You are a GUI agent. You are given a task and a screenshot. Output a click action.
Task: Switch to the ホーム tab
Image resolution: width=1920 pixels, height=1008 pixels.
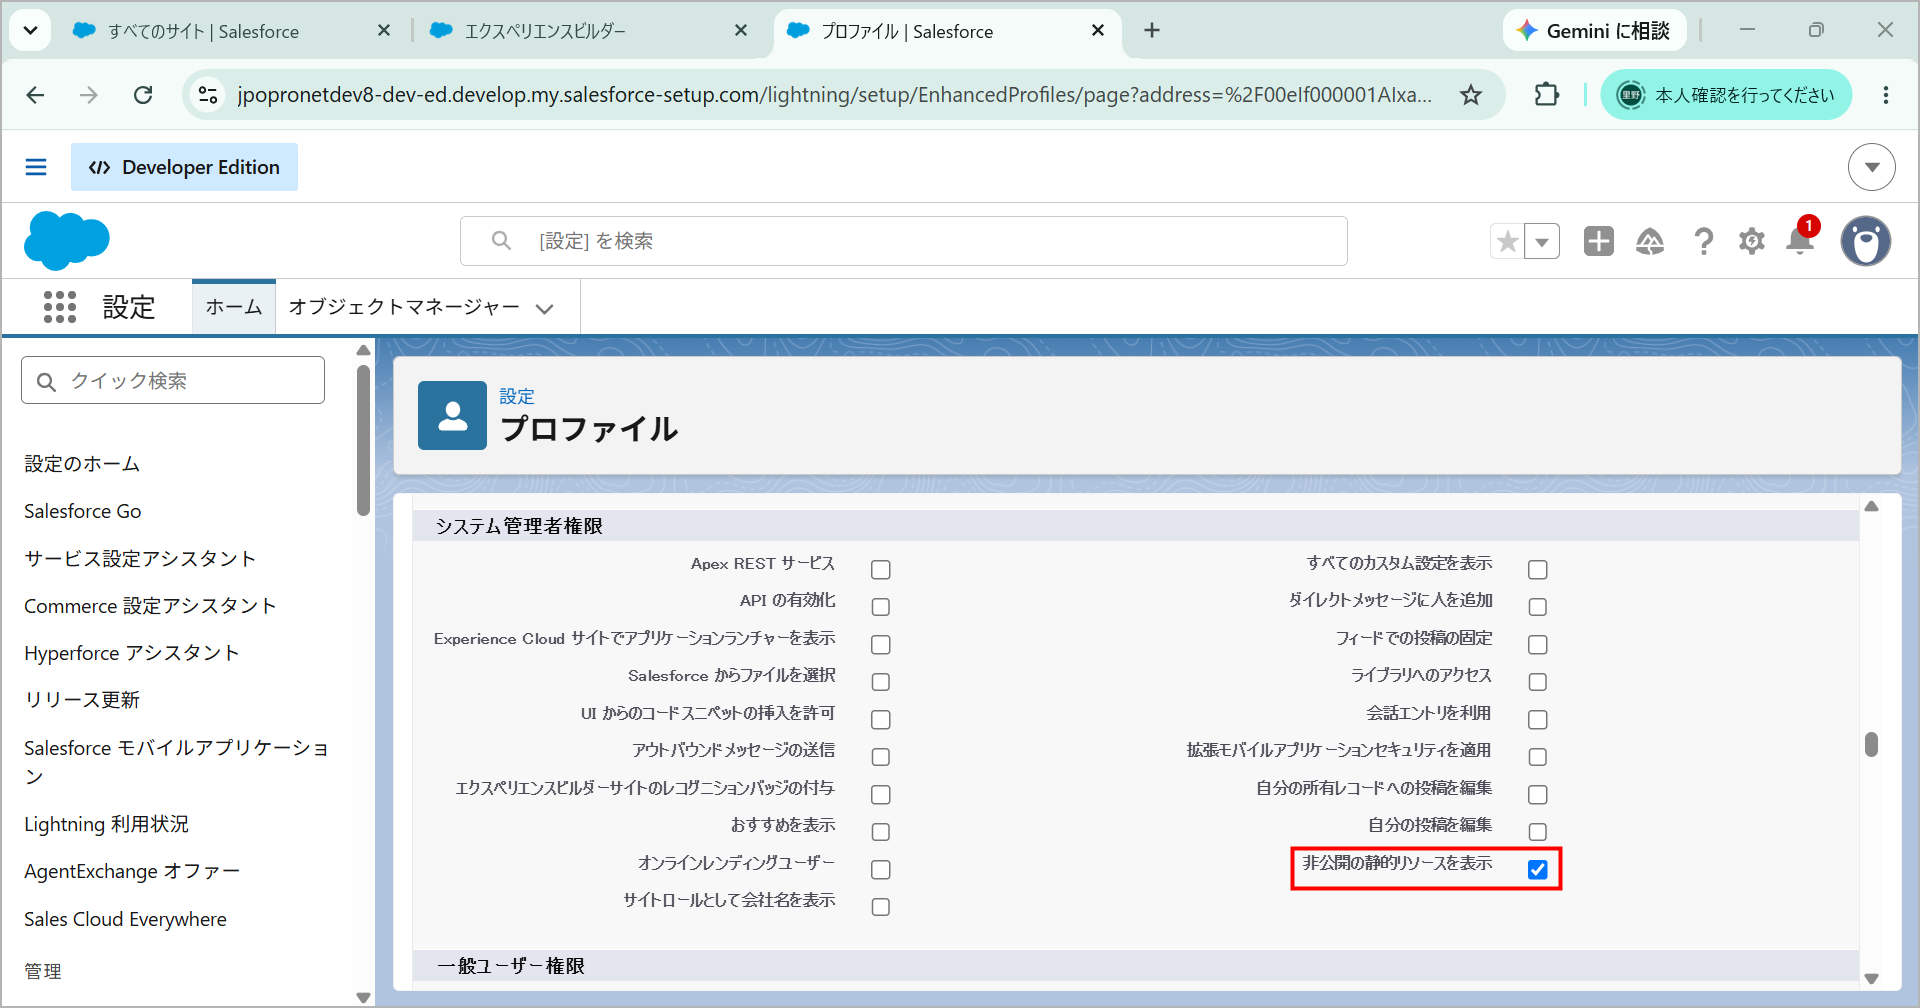pyautogui.click(x=234, y=307)
